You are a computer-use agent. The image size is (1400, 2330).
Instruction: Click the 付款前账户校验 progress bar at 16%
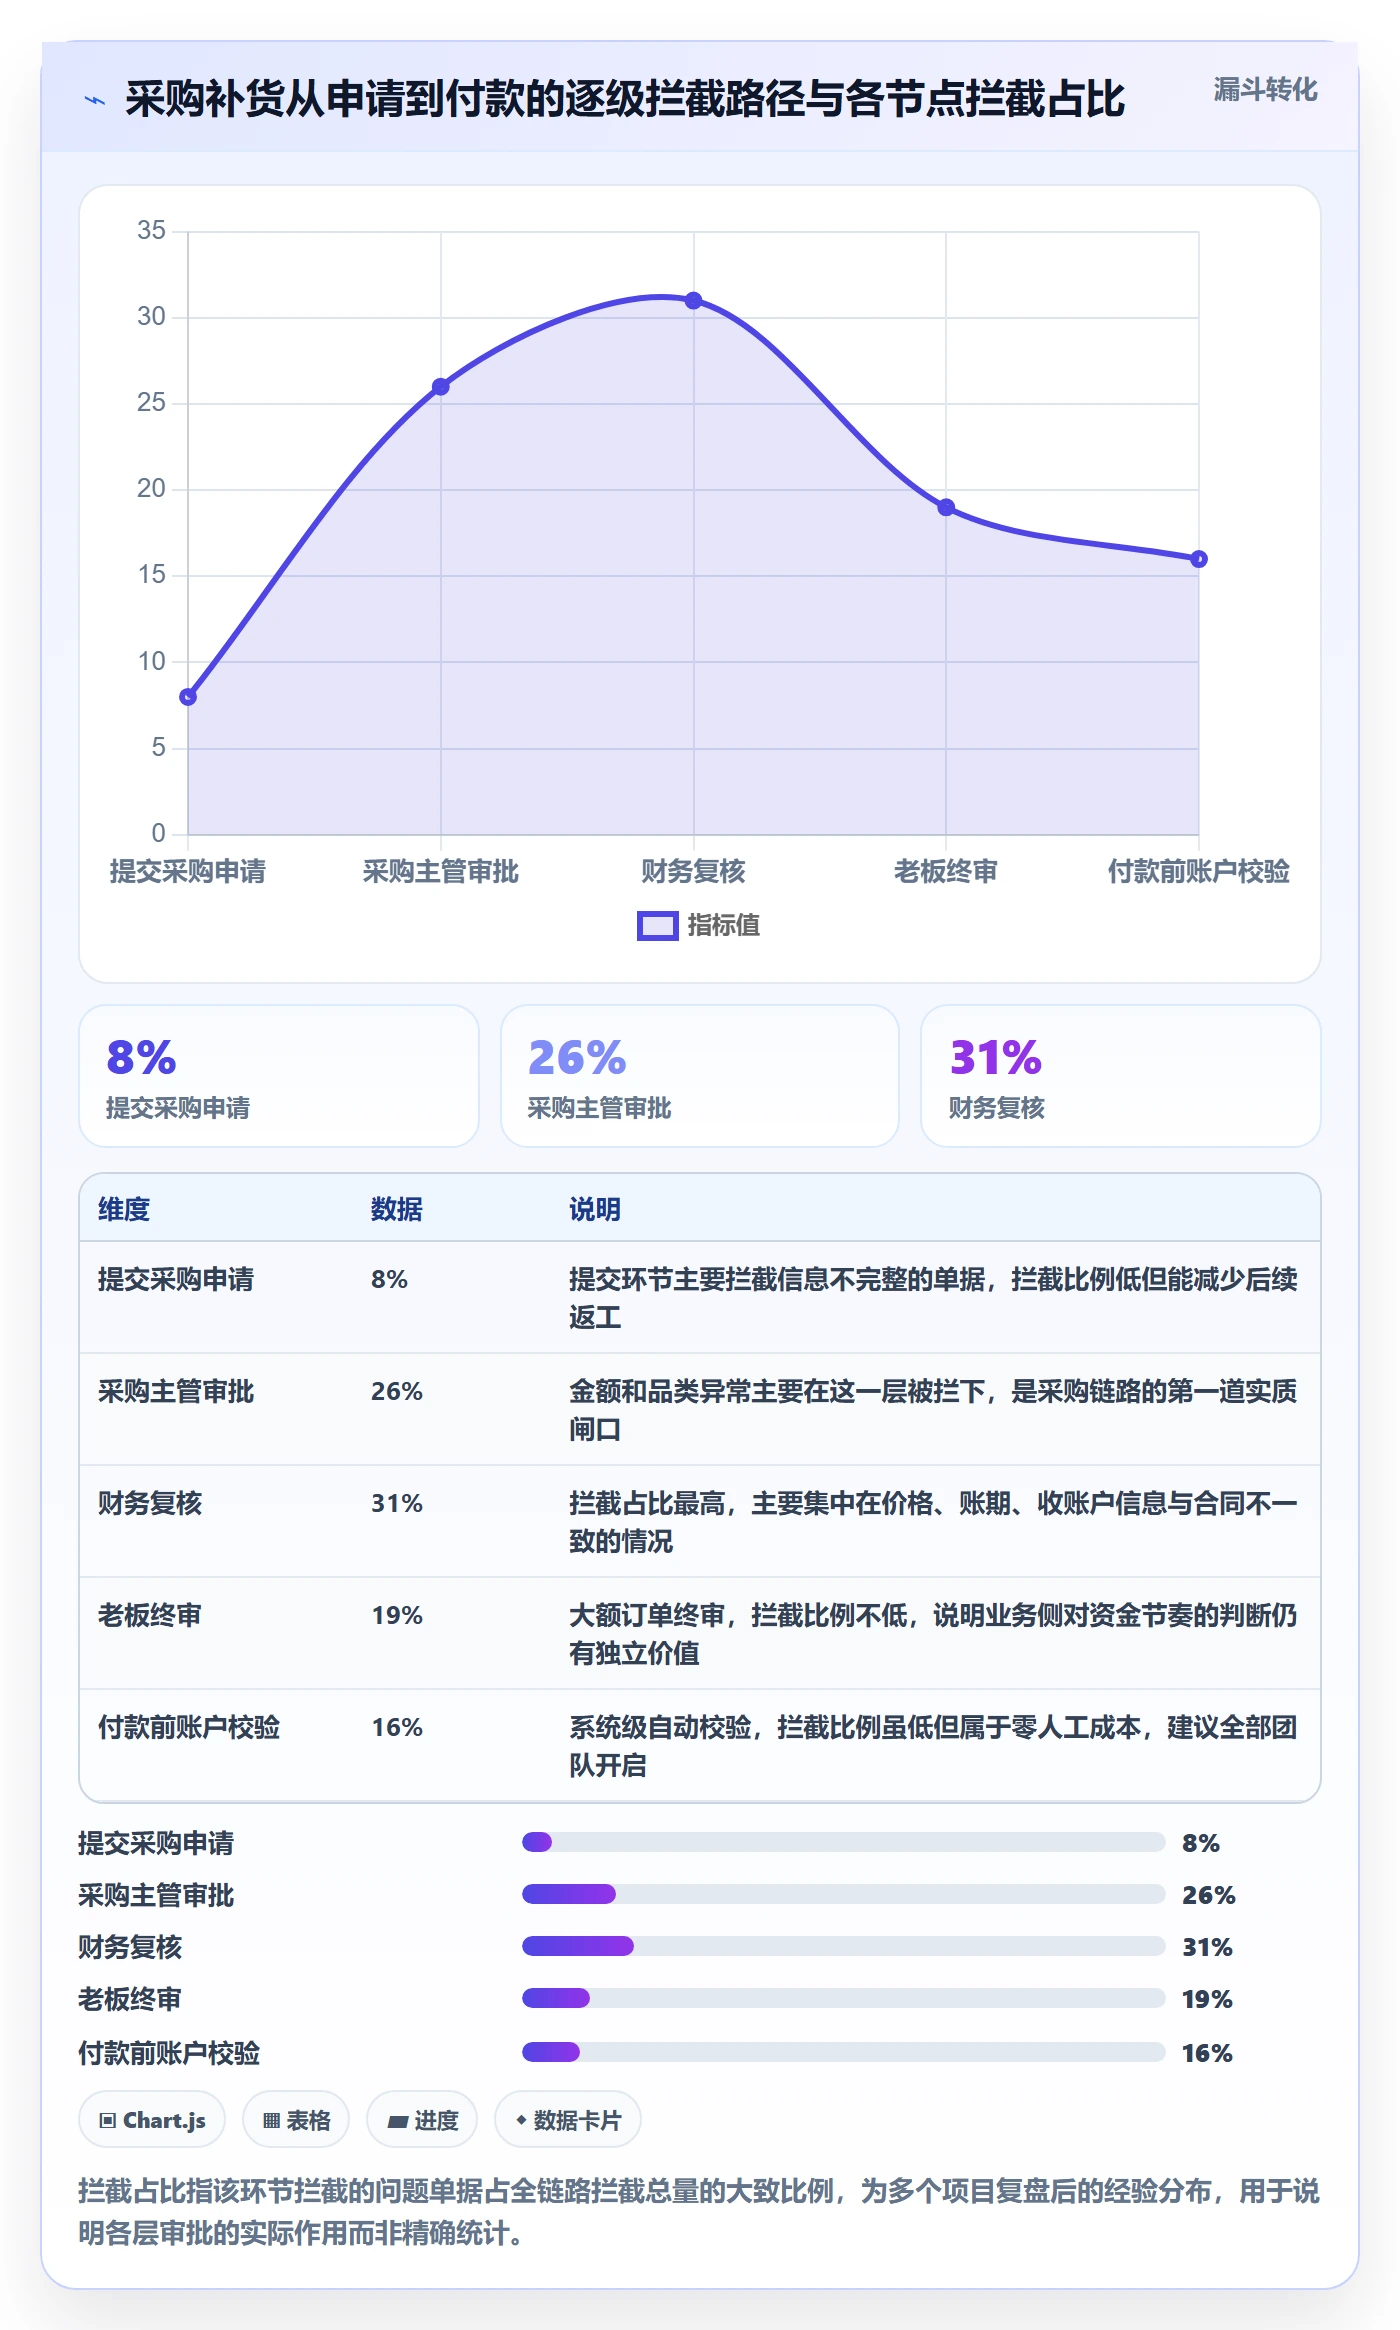[844, 2052]
